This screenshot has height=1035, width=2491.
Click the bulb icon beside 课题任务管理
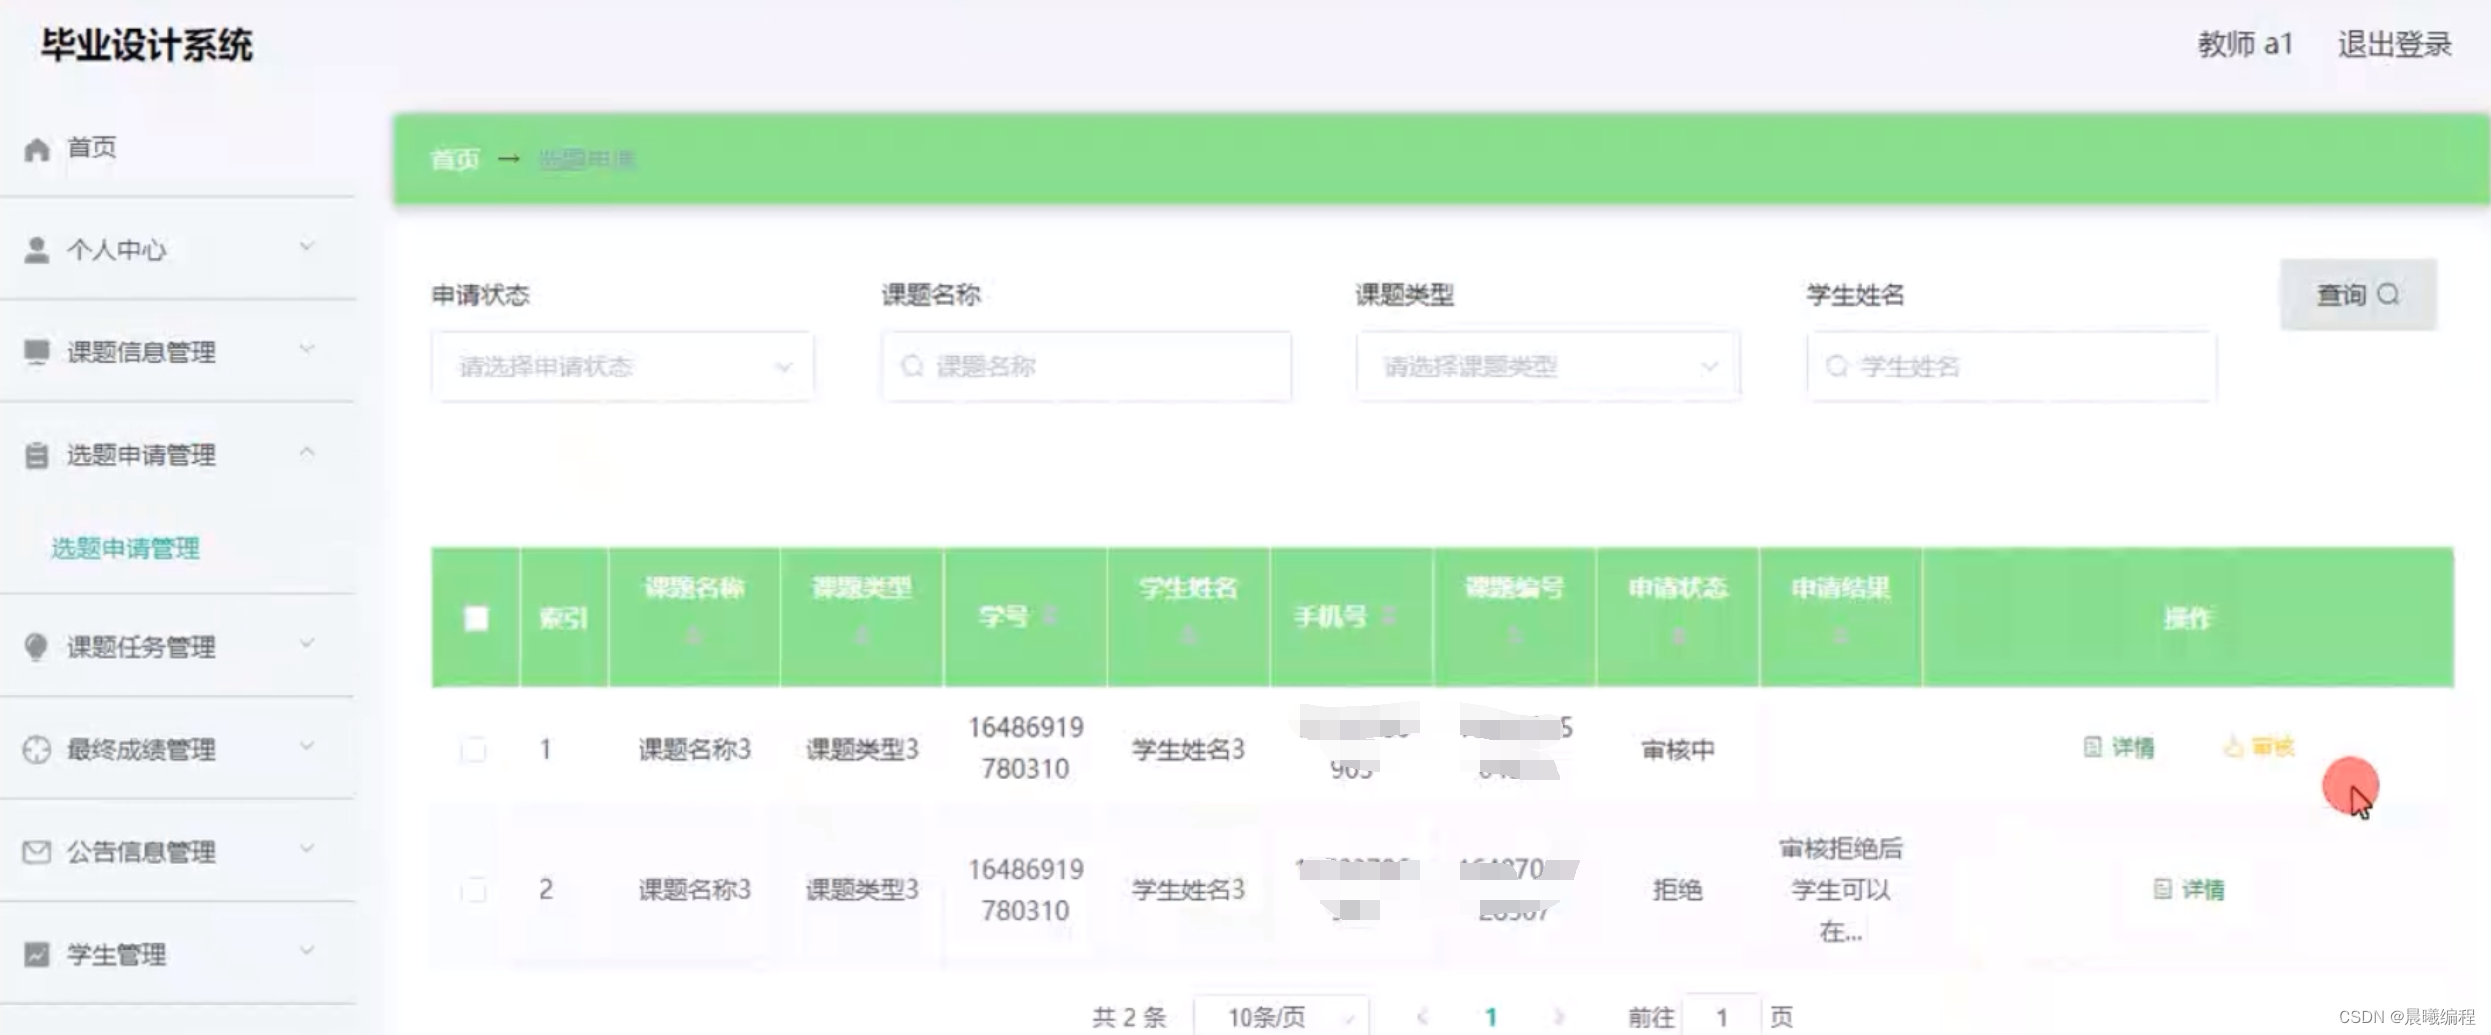pos(37,647)
